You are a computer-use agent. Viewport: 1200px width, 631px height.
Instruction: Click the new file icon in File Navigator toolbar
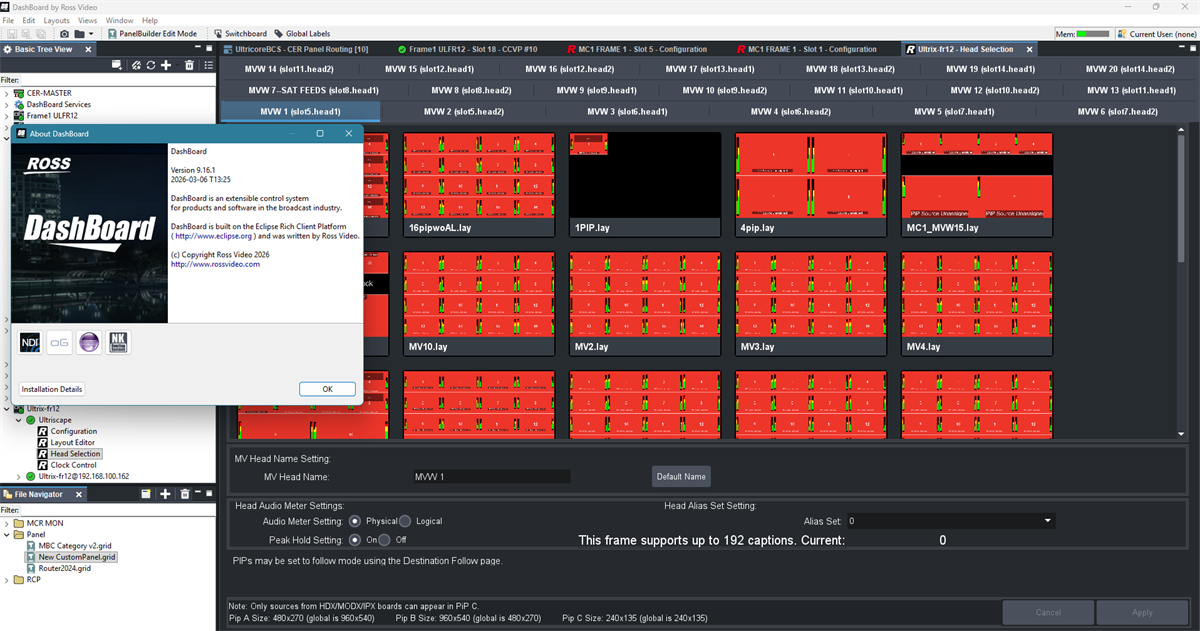tap(146, 494)
